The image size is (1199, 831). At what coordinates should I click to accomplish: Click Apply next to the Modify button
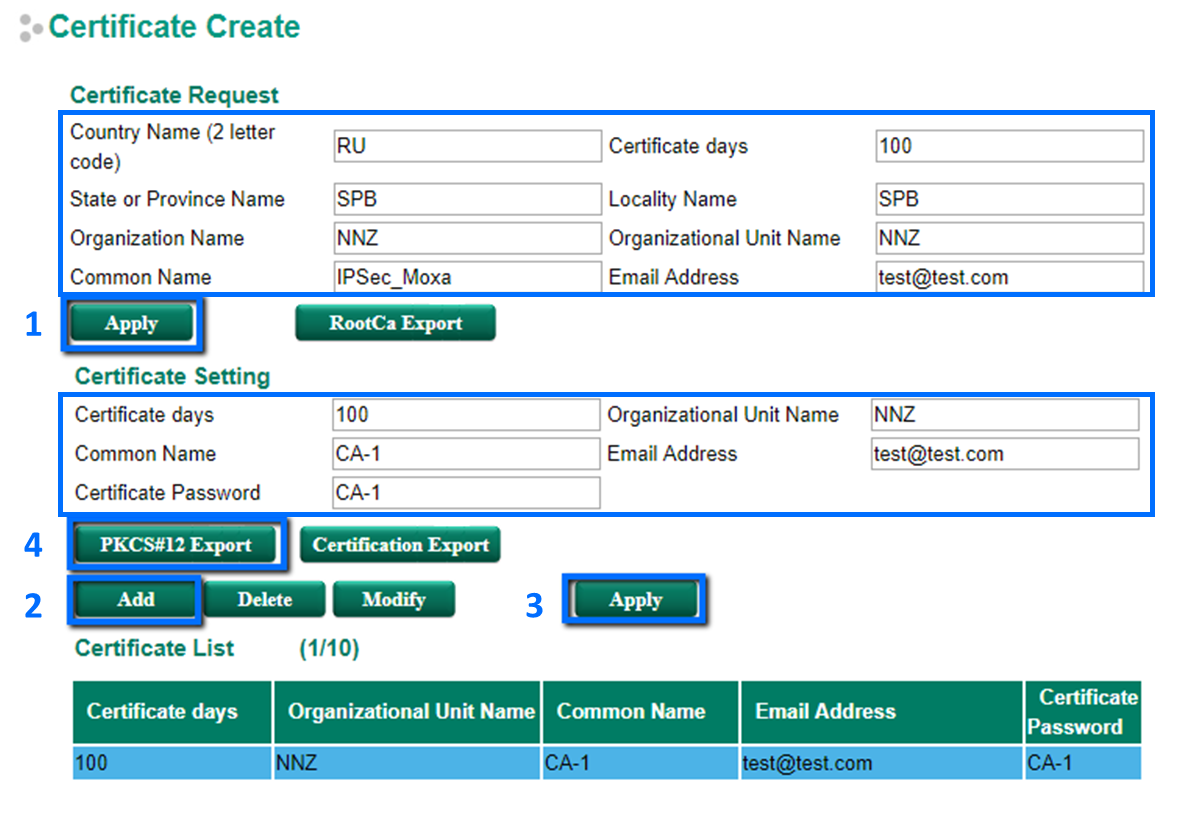tap(635, 601)
